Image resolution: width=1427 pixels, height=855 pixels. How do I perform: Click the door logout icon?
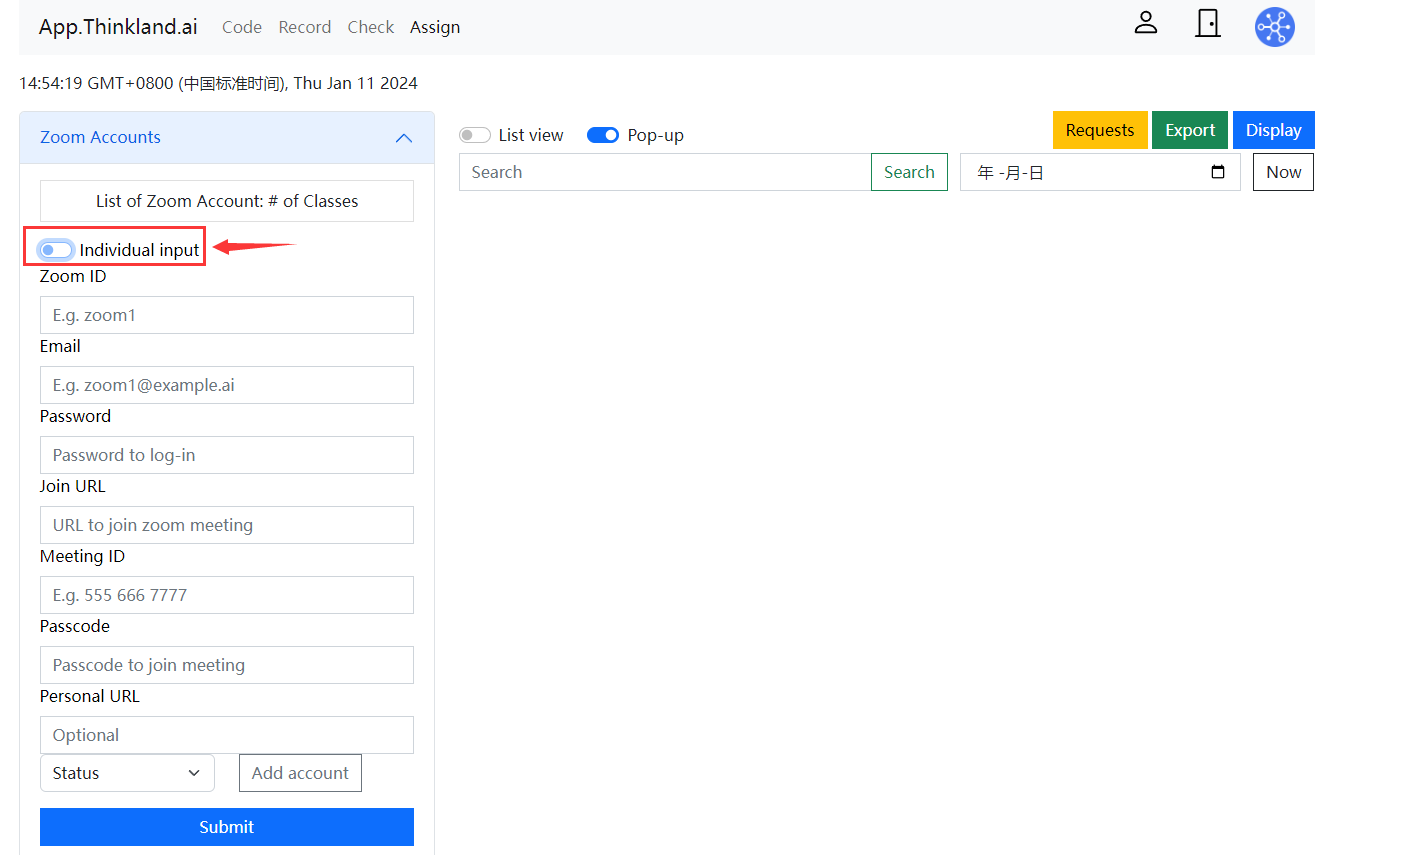[1208, 24]
